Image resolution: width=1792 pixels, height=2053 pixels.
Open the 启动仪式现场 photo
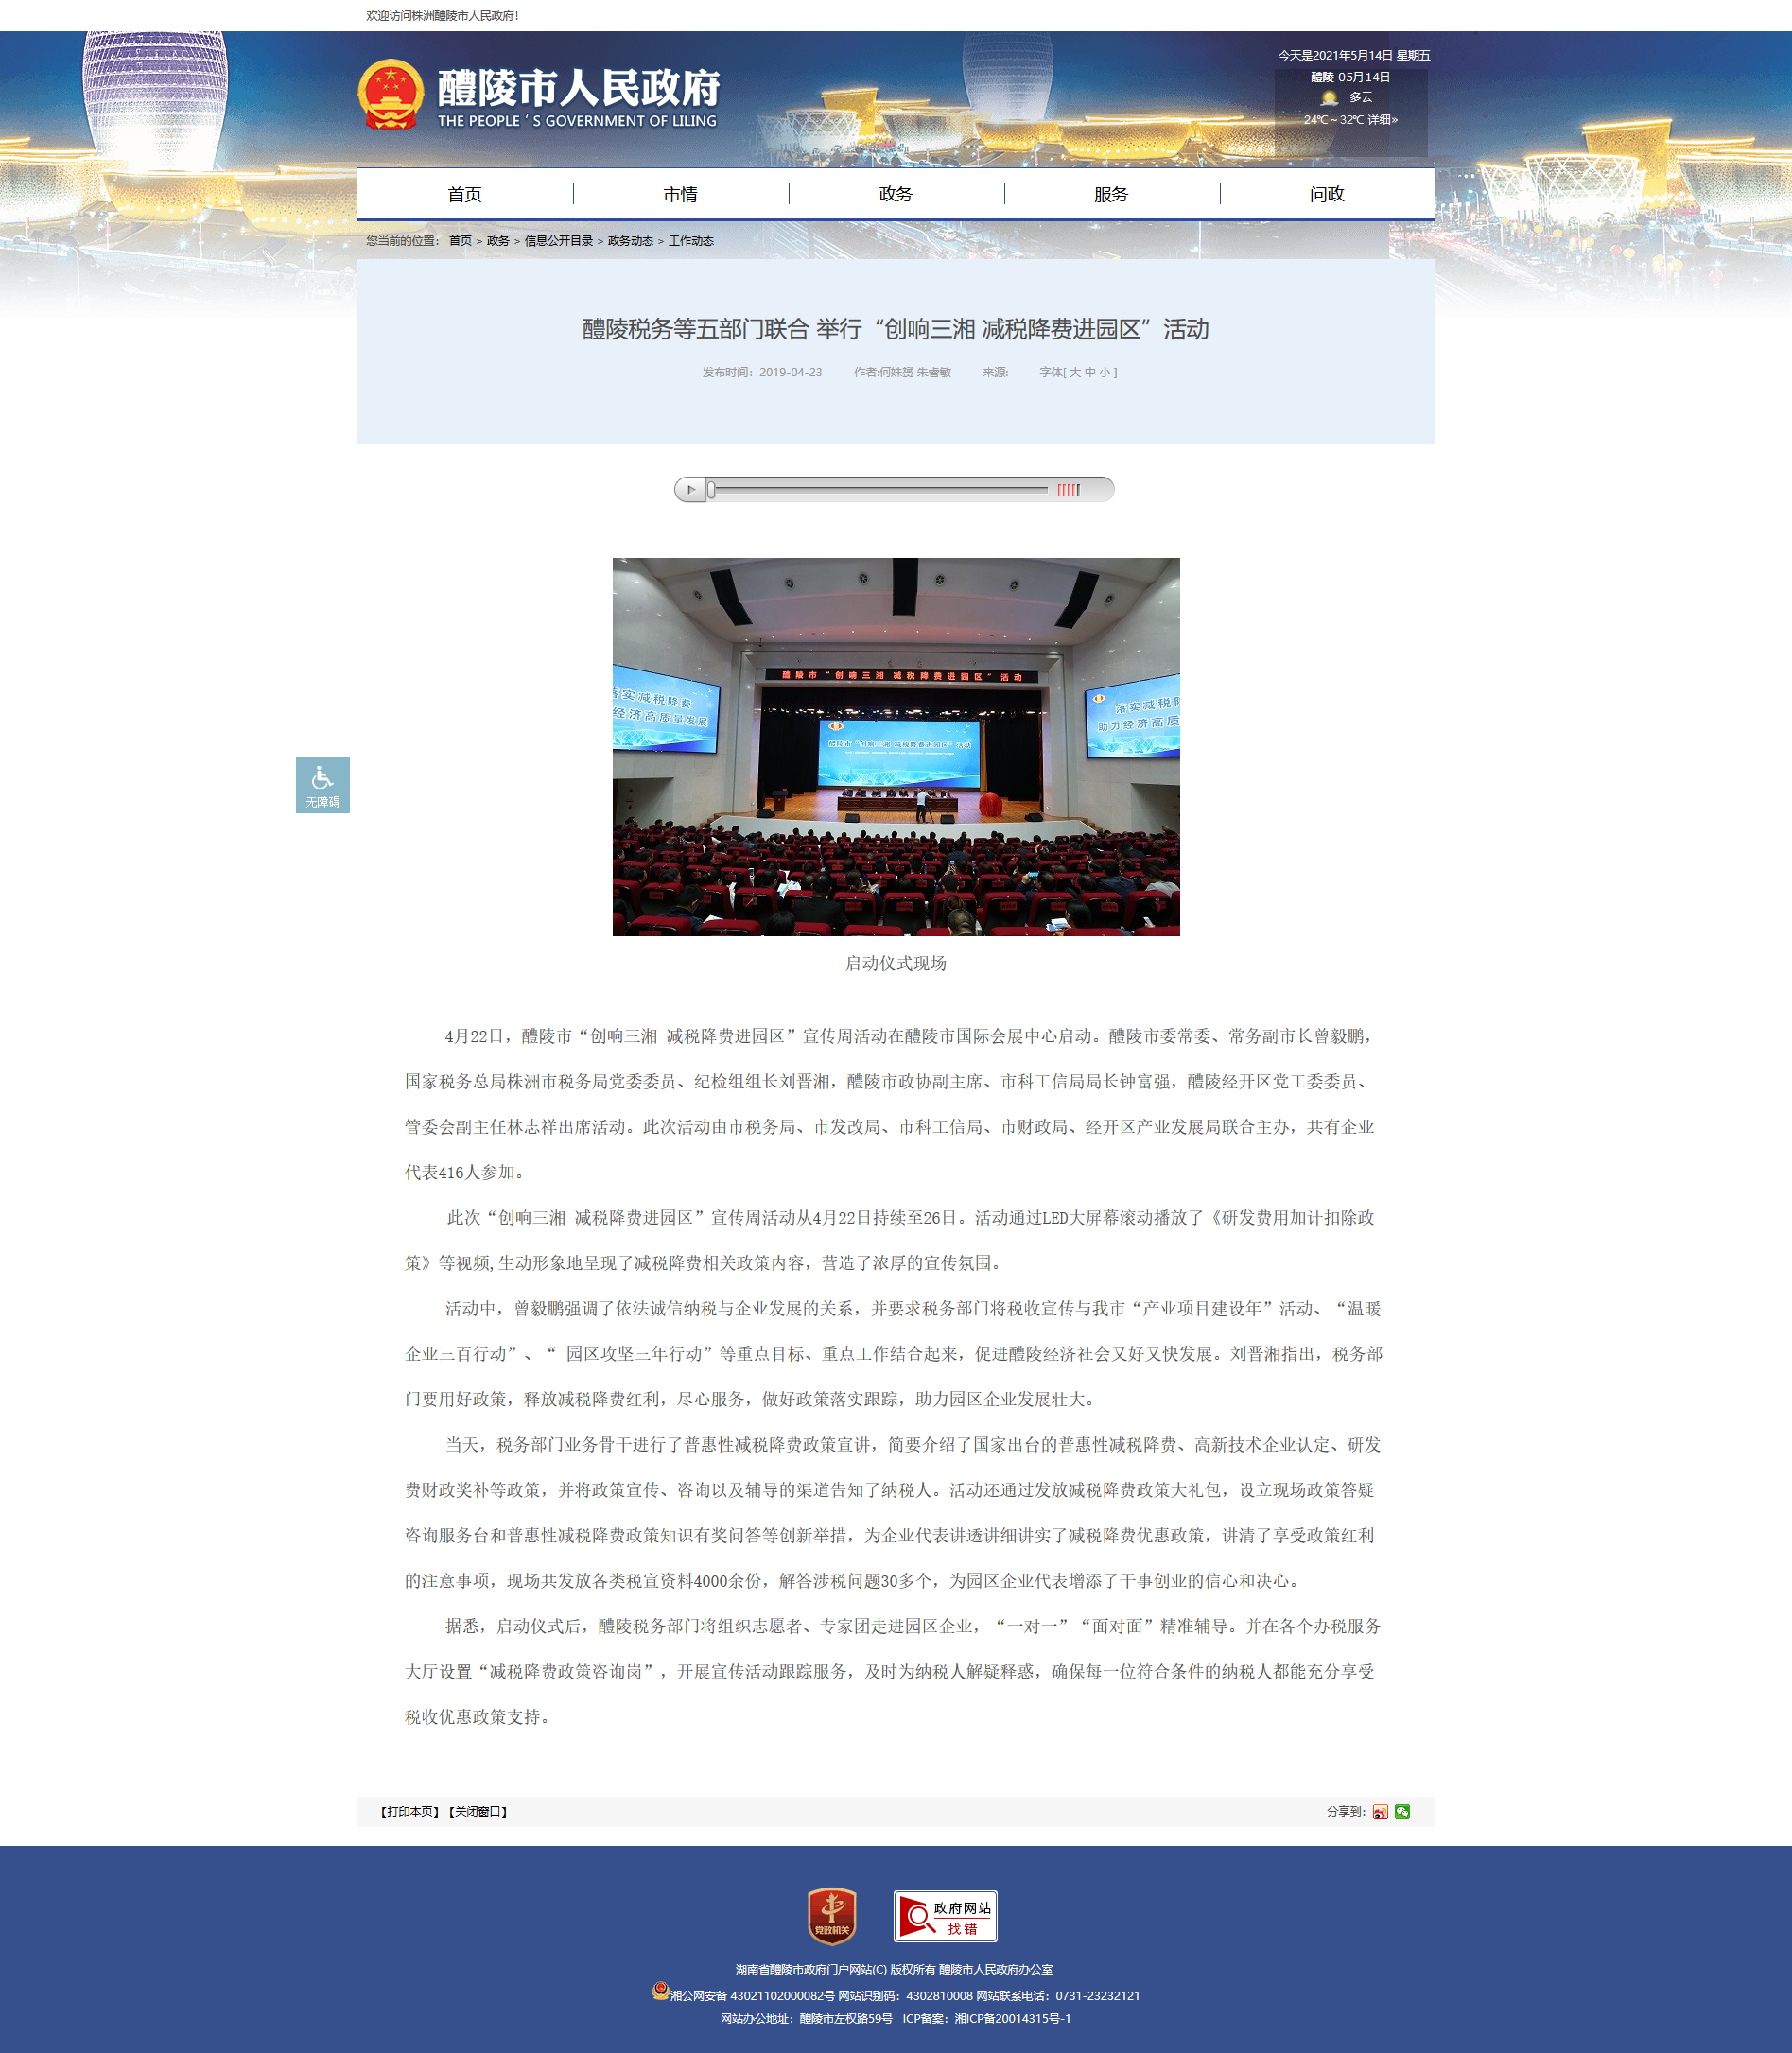pos(896,747)
